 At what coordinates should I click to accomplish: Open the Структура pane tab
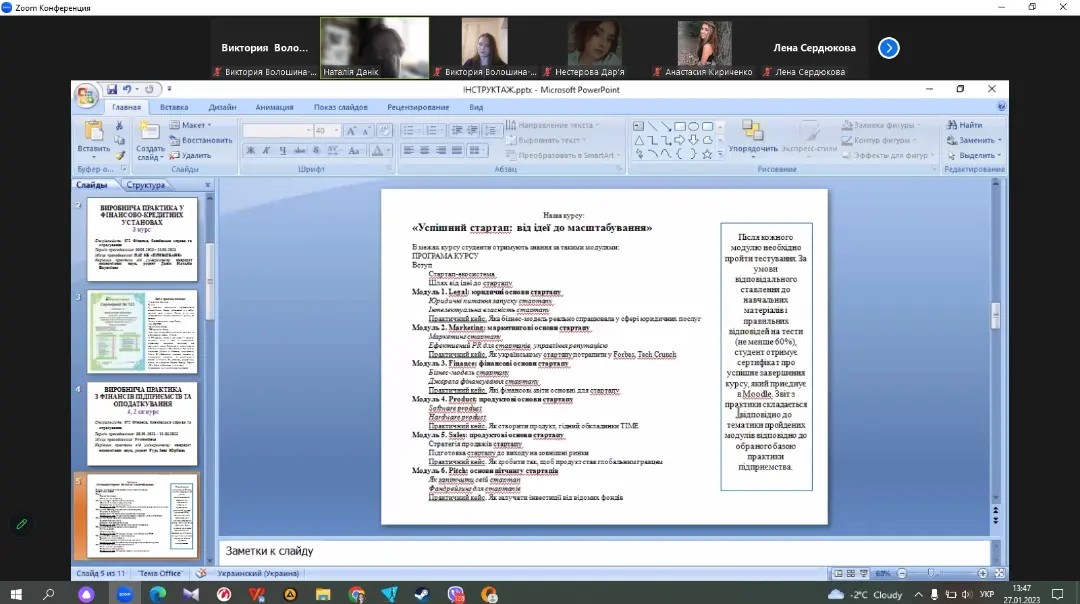pos(146,185)
